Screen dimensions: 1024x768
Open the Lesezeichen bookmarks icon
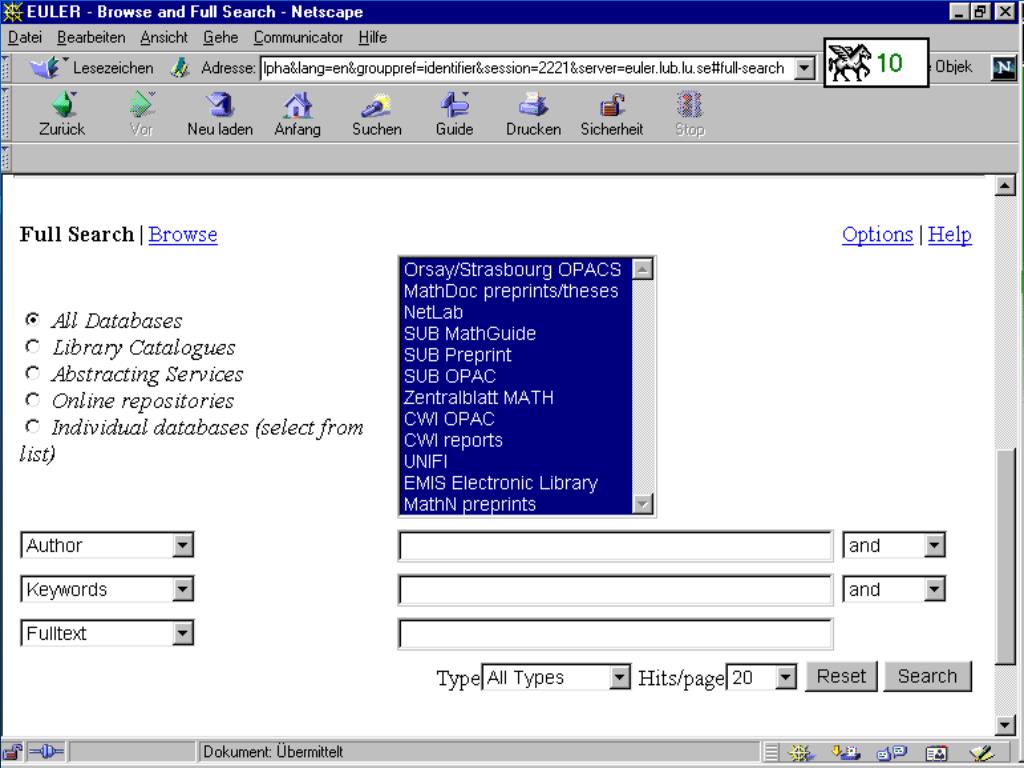(47, 67)
